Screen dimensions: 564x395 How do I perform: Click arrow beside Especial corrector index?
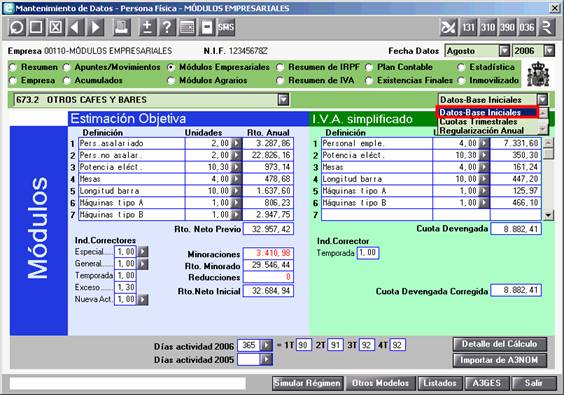(143, 251)
